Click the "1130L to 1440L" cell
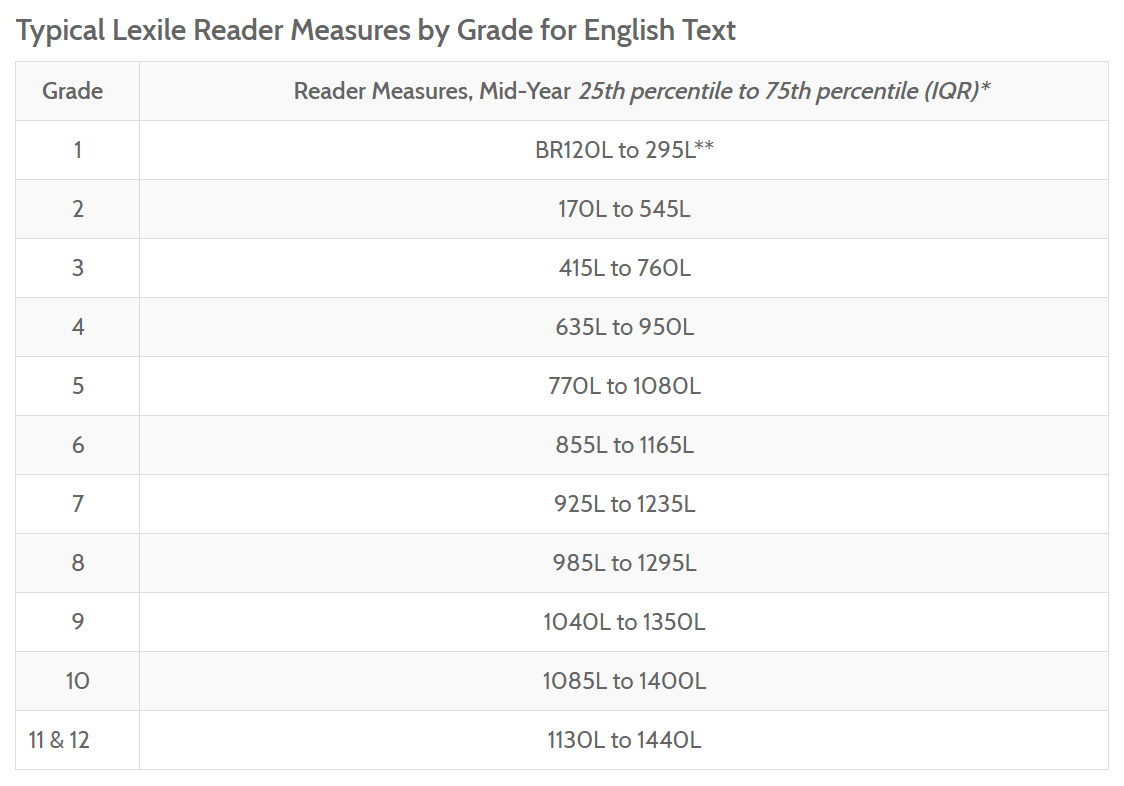This screenshot has height=786, width=1124. [x=624, y=740]
